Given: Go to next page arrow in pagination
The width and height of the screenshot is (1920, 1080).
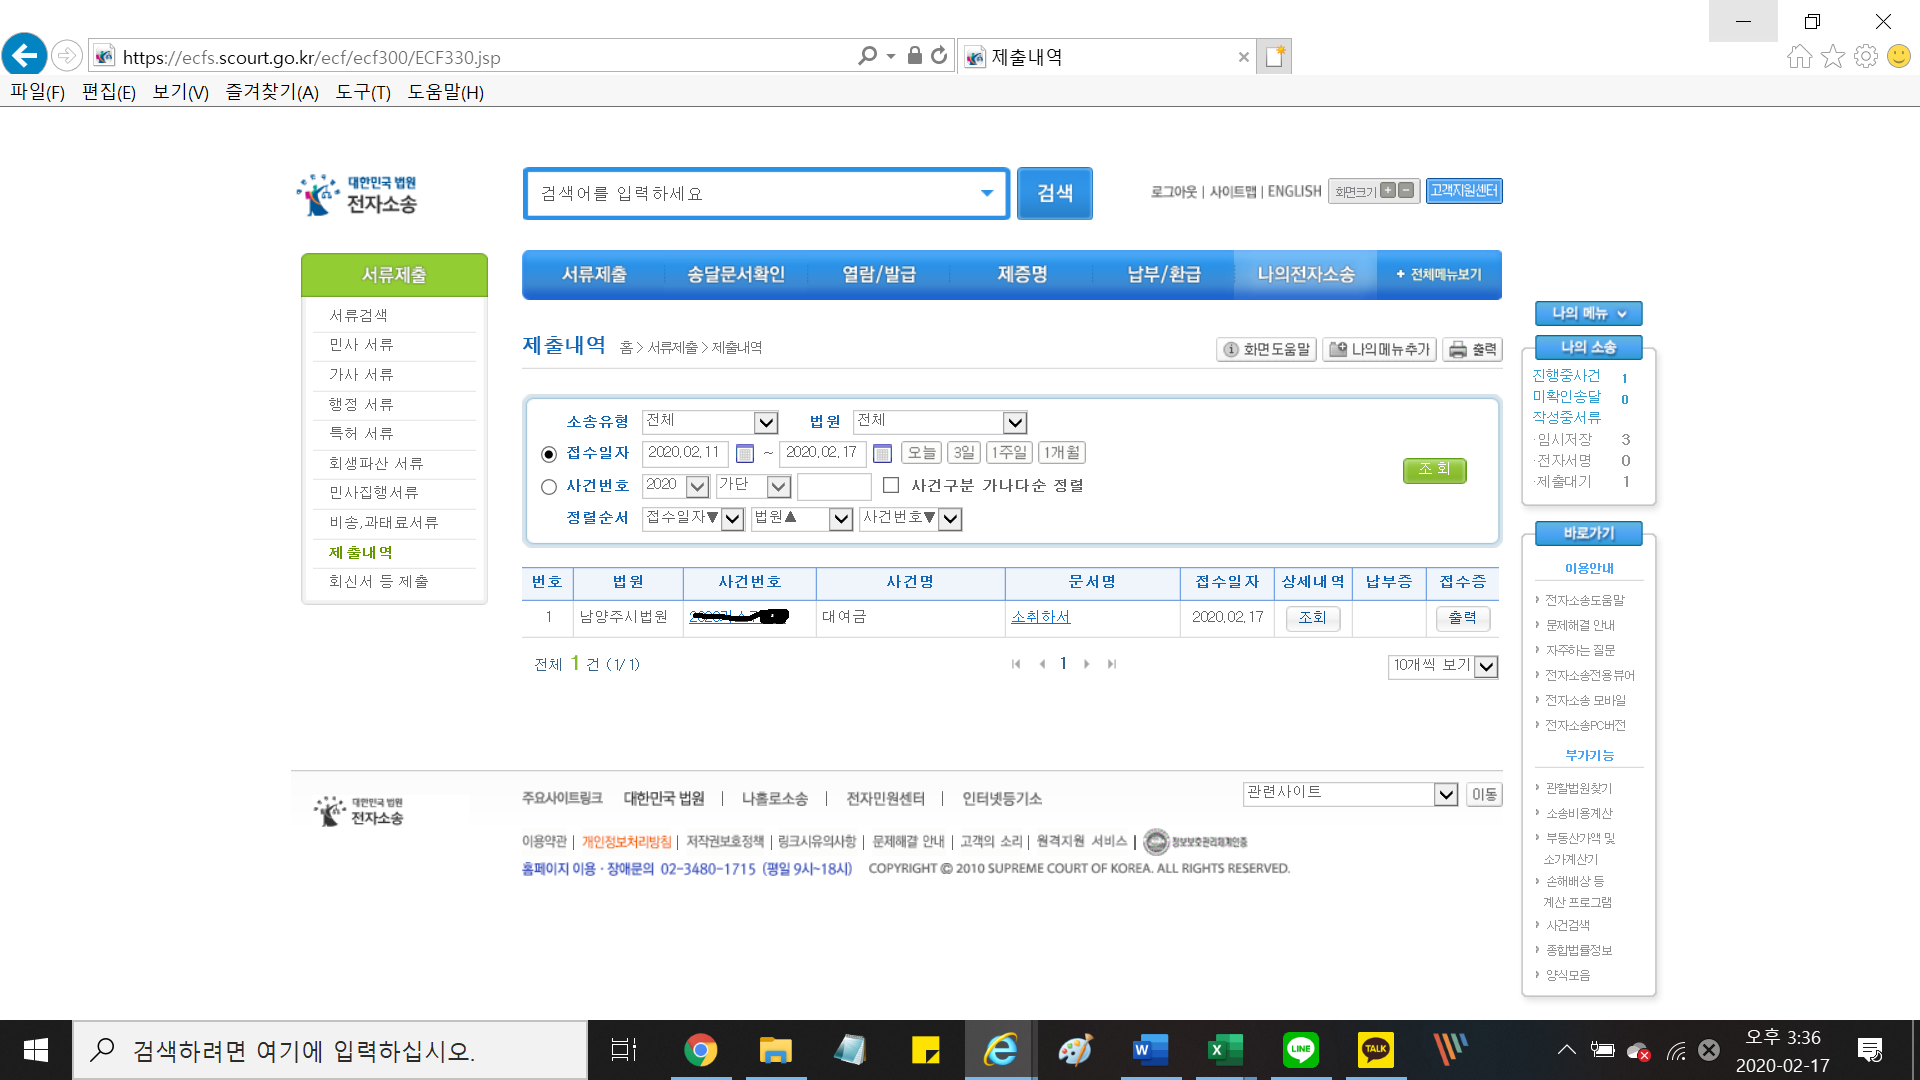Looking at the screenshot, I should (x=1086, y=664).
